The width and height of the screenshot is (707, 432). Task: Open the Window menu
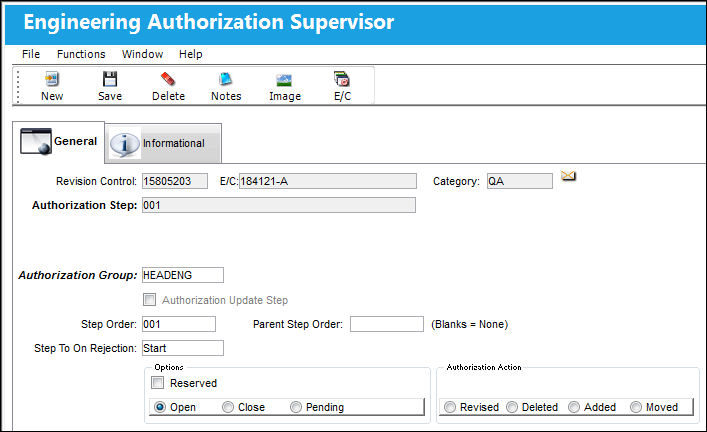tap(142, 54)
